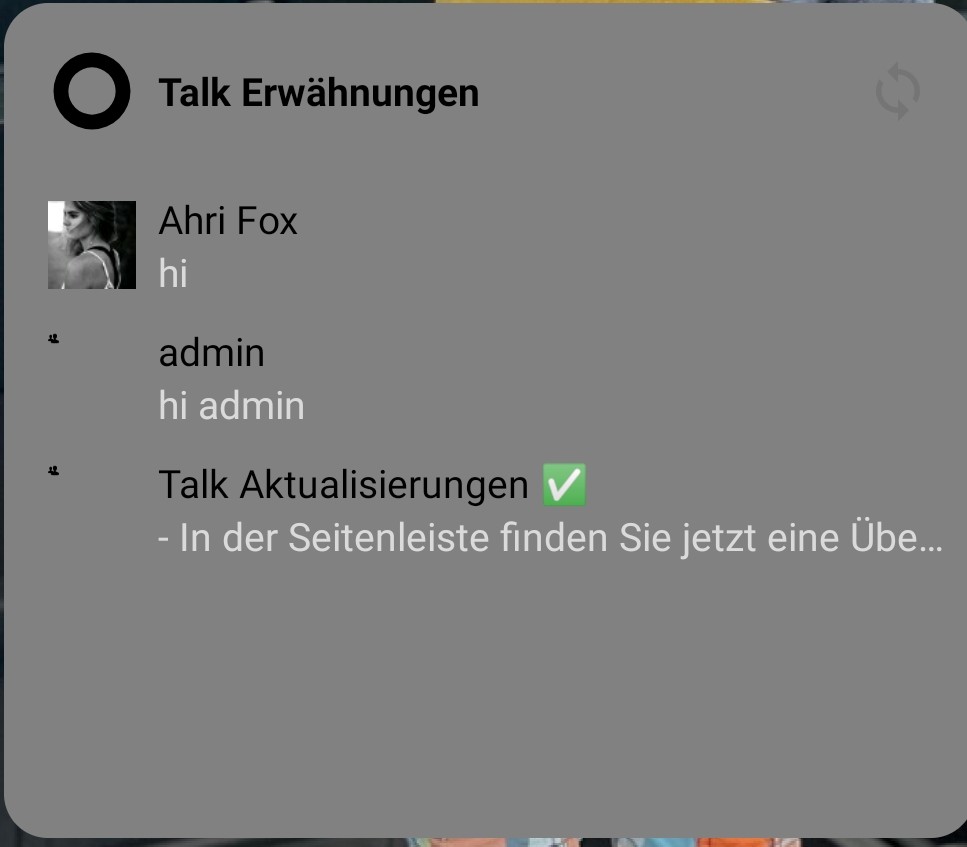Tap the "hi admin" message preview
Viewport: 967px width, 847px height.
(x=231, y=406)
